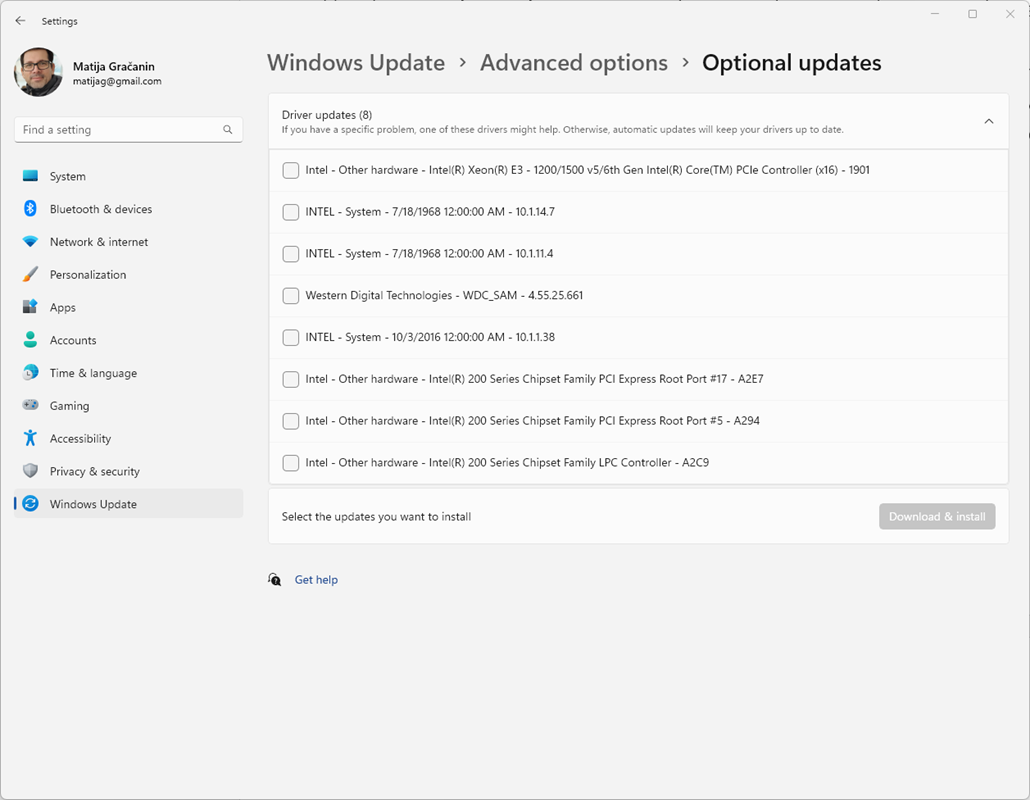Screen dimensions: 1030x800
Task: Open System settings category
Action: pos(128,176)
